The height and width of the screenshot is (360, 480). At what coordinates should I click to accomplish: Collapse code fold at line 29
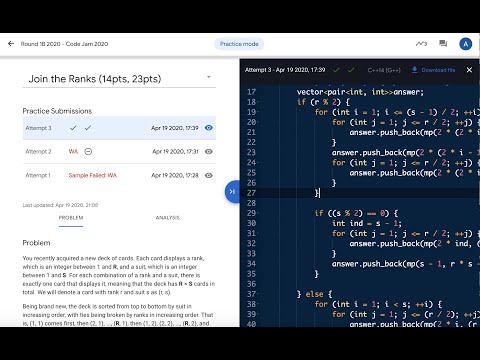pyautogui.click(x=258, y=213)
